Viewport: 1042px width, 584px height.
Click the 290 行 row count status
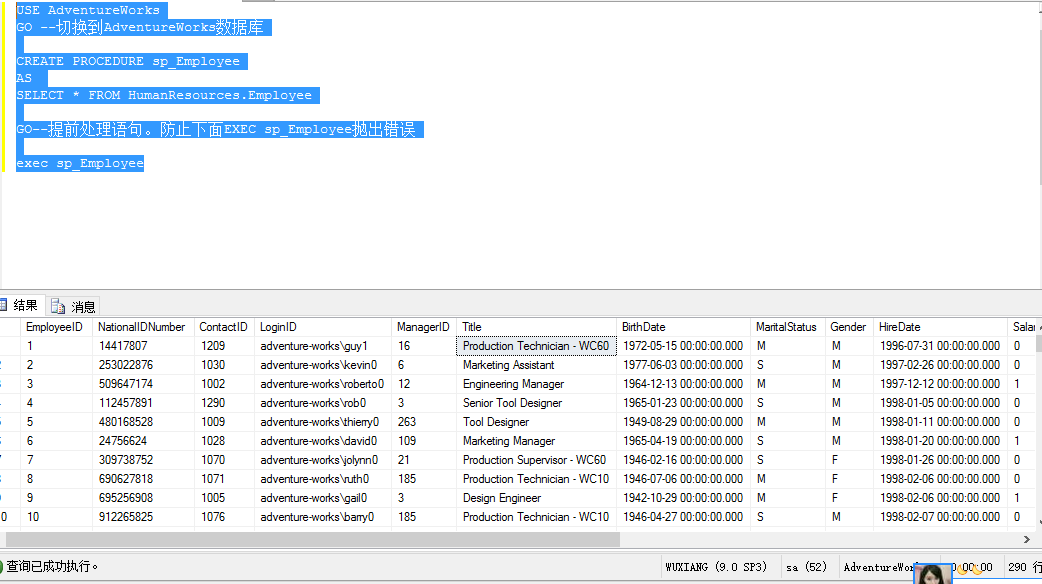(1024, 567)
